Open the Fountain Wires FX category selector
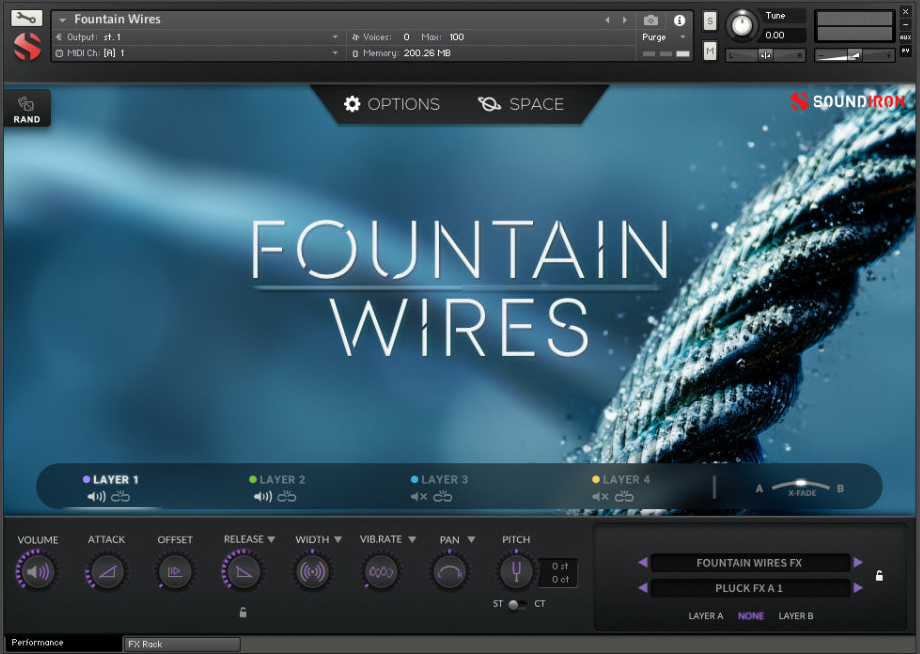This screenshot has height=654, width=920. pyautogui.click(x=750, y=562)
